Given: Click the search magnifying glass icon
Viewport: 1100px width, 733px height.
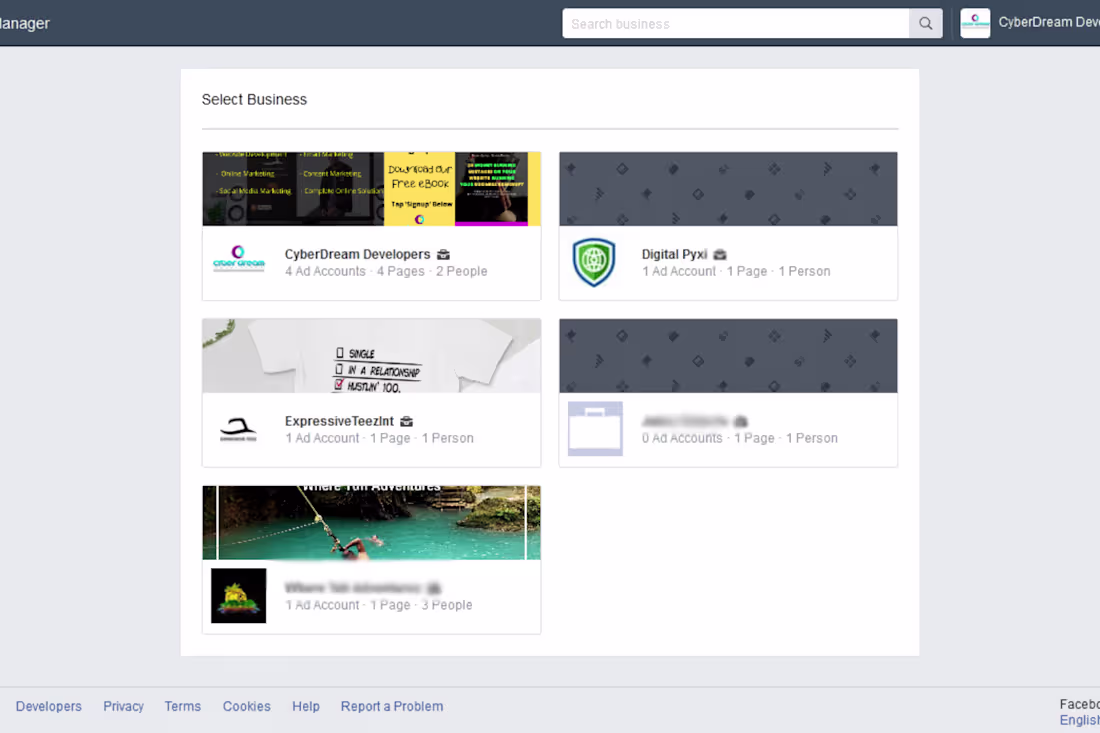Looking at the screenshot, I should [x=925, y=23].
